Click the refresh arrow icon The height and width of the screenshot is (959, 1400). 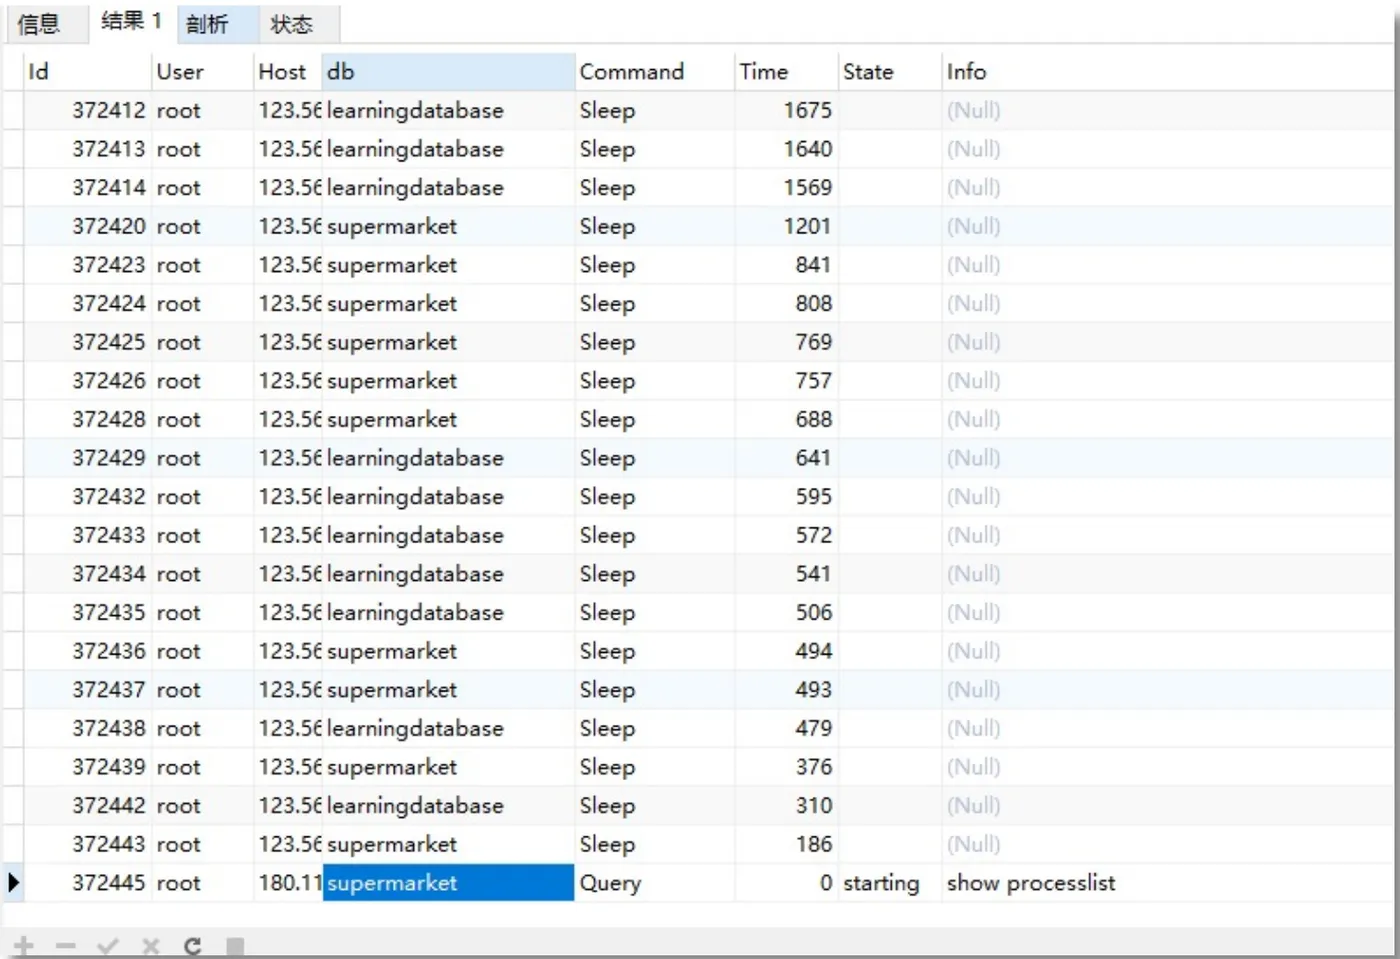click(x=193, y=945)
